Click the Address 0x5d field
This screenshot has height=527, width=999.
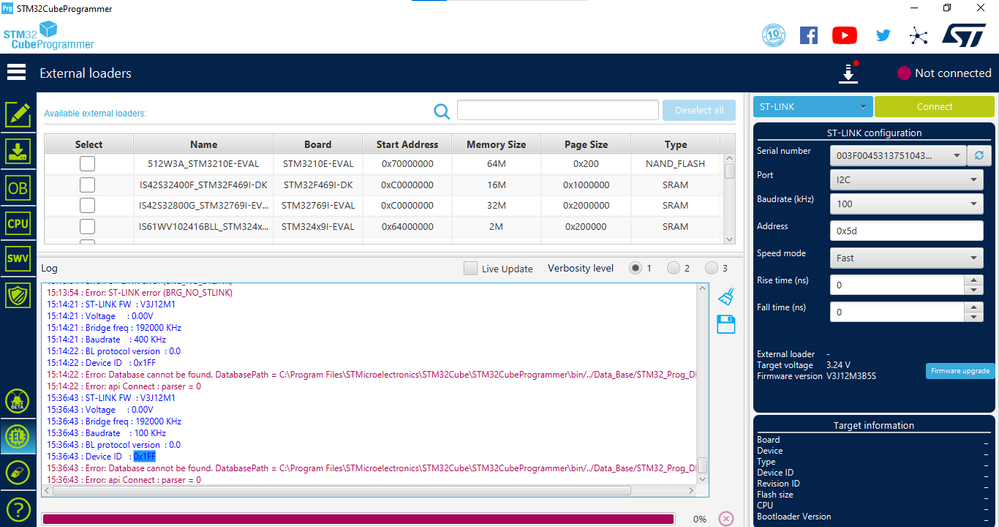906,231
